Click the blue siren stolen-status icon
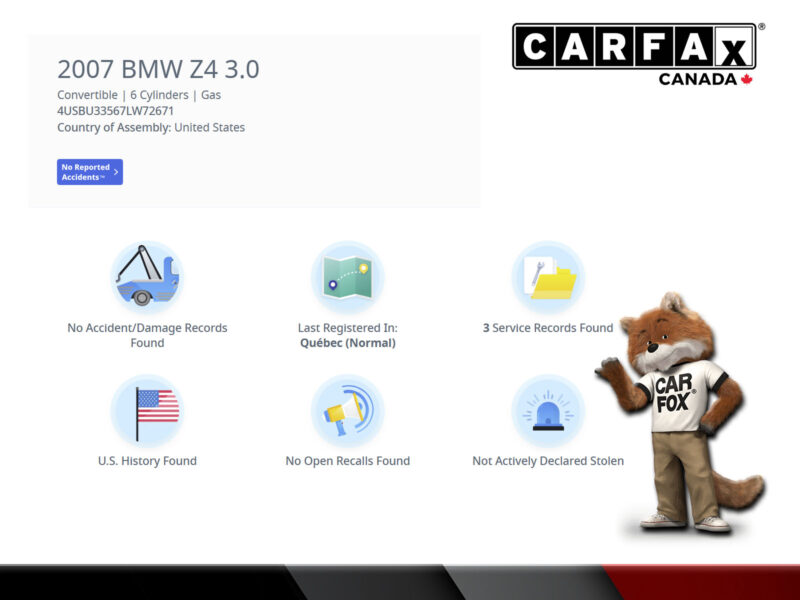 click(x=548, y=411)
